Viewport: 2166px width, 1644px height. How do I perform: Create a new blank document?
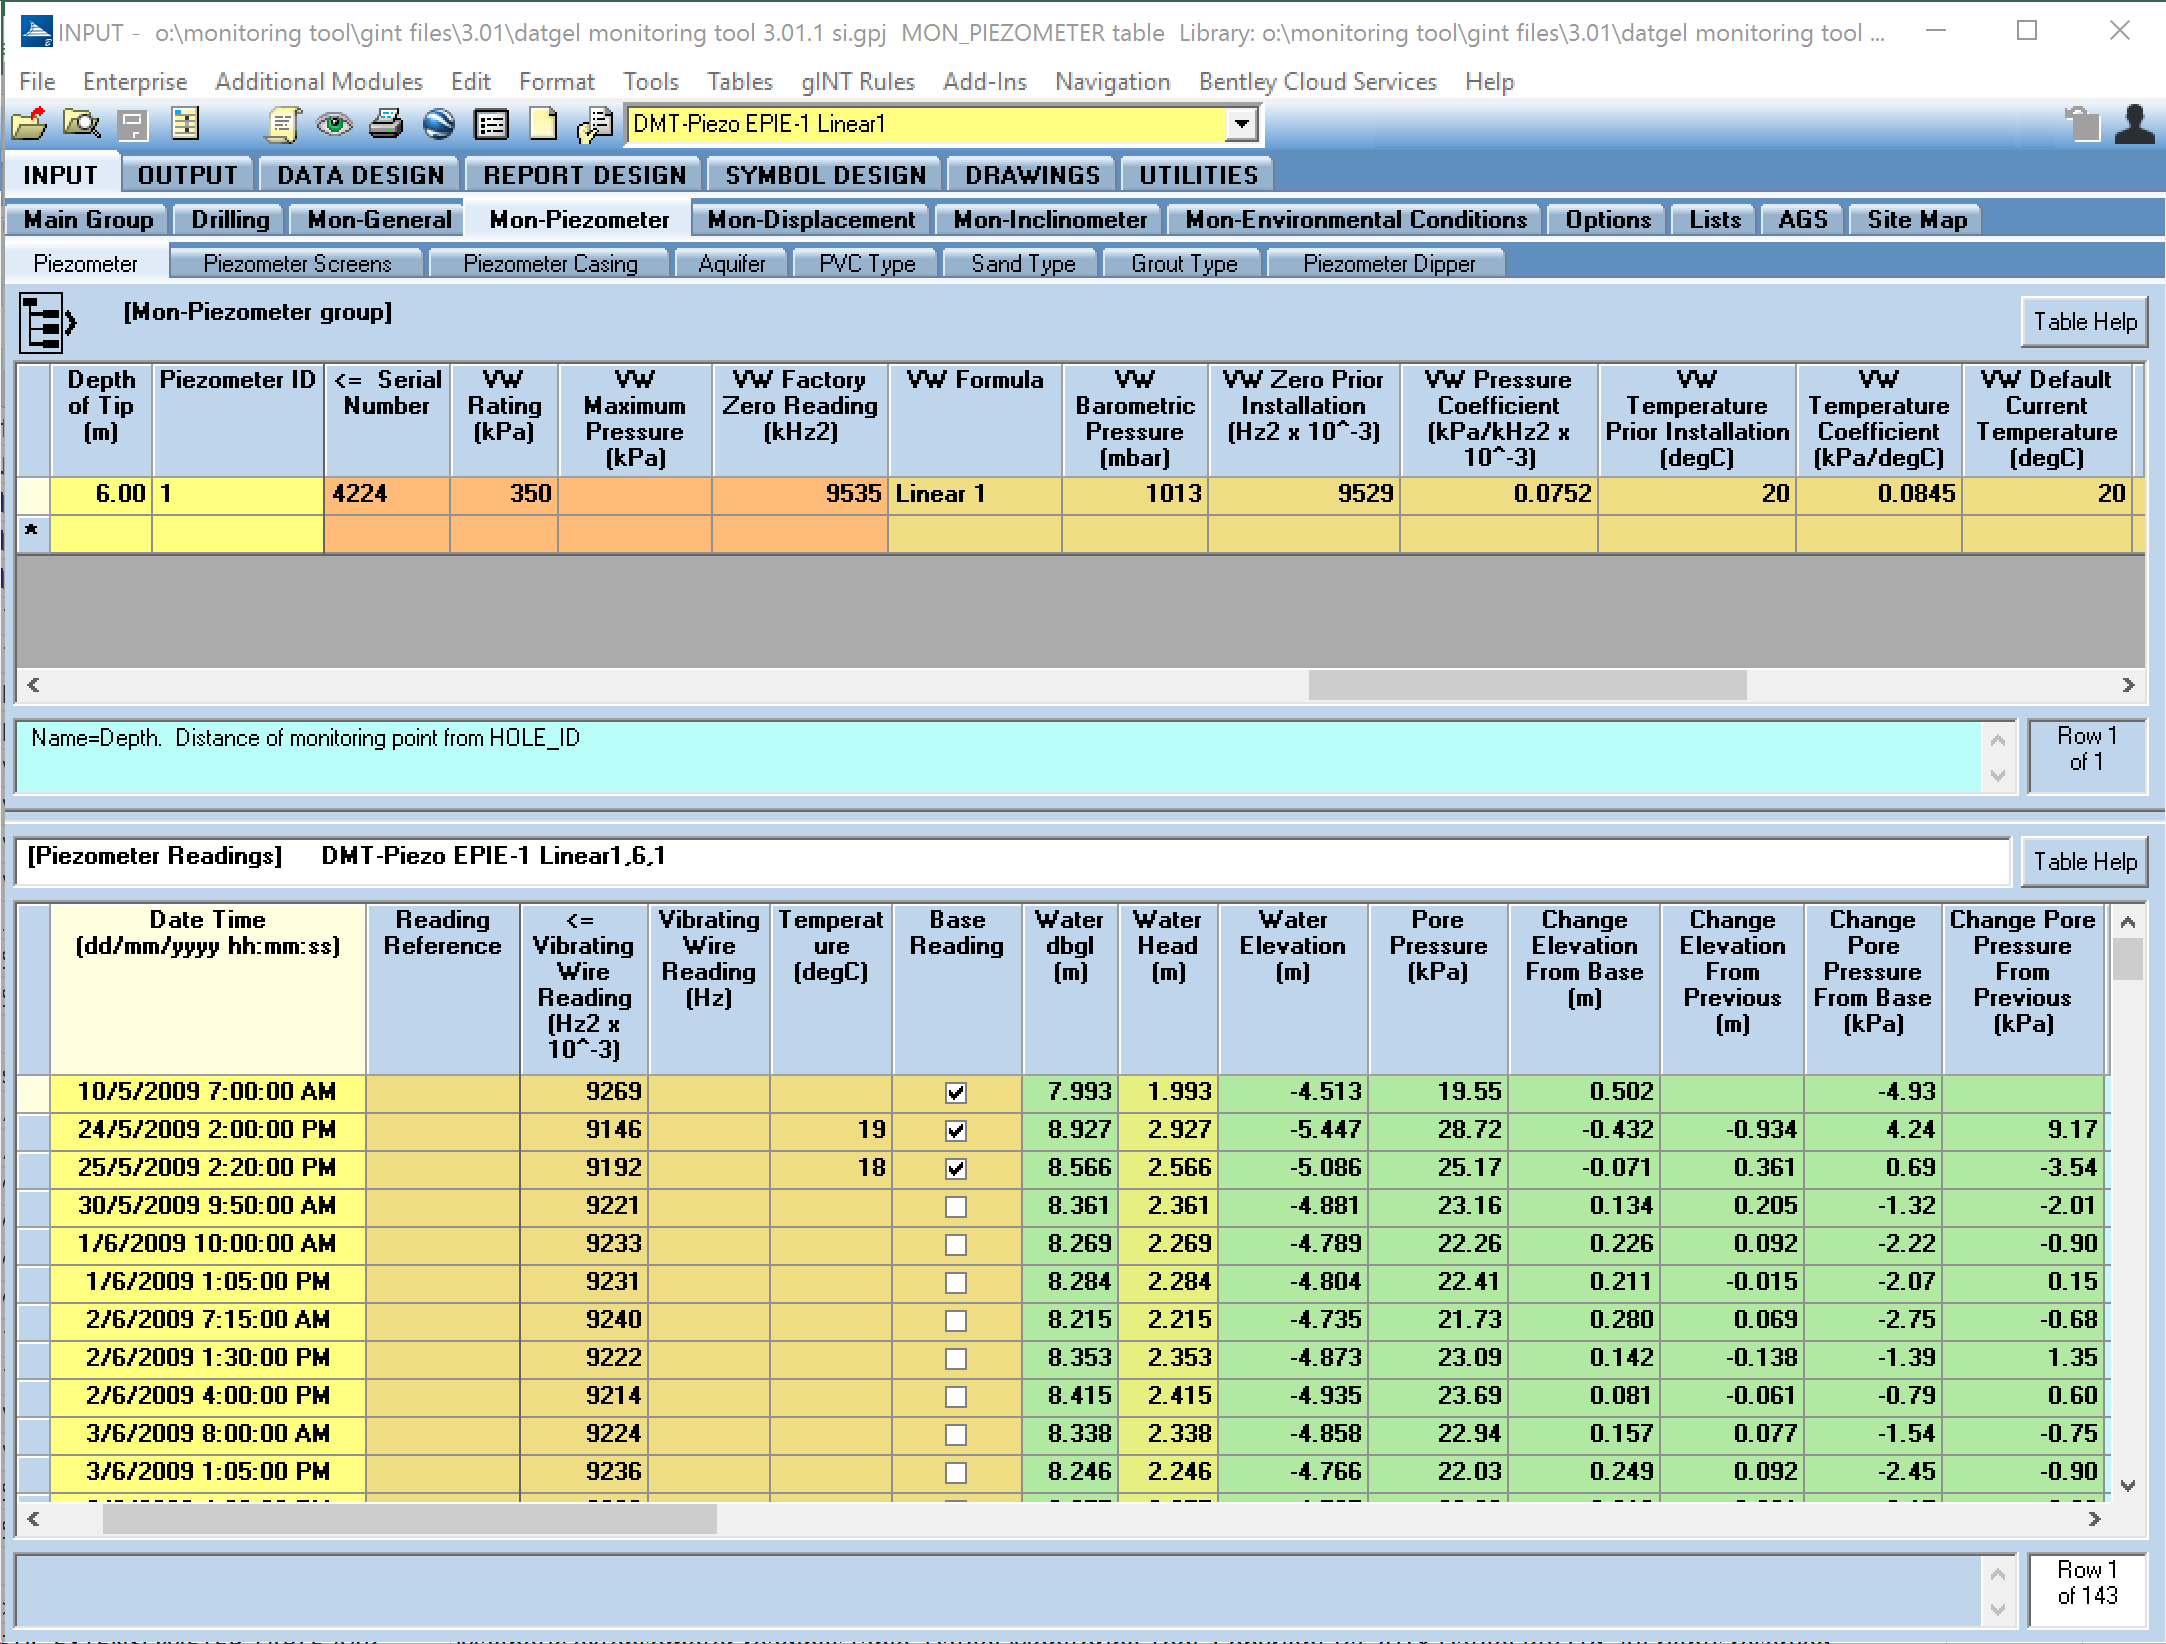(541, 125)
